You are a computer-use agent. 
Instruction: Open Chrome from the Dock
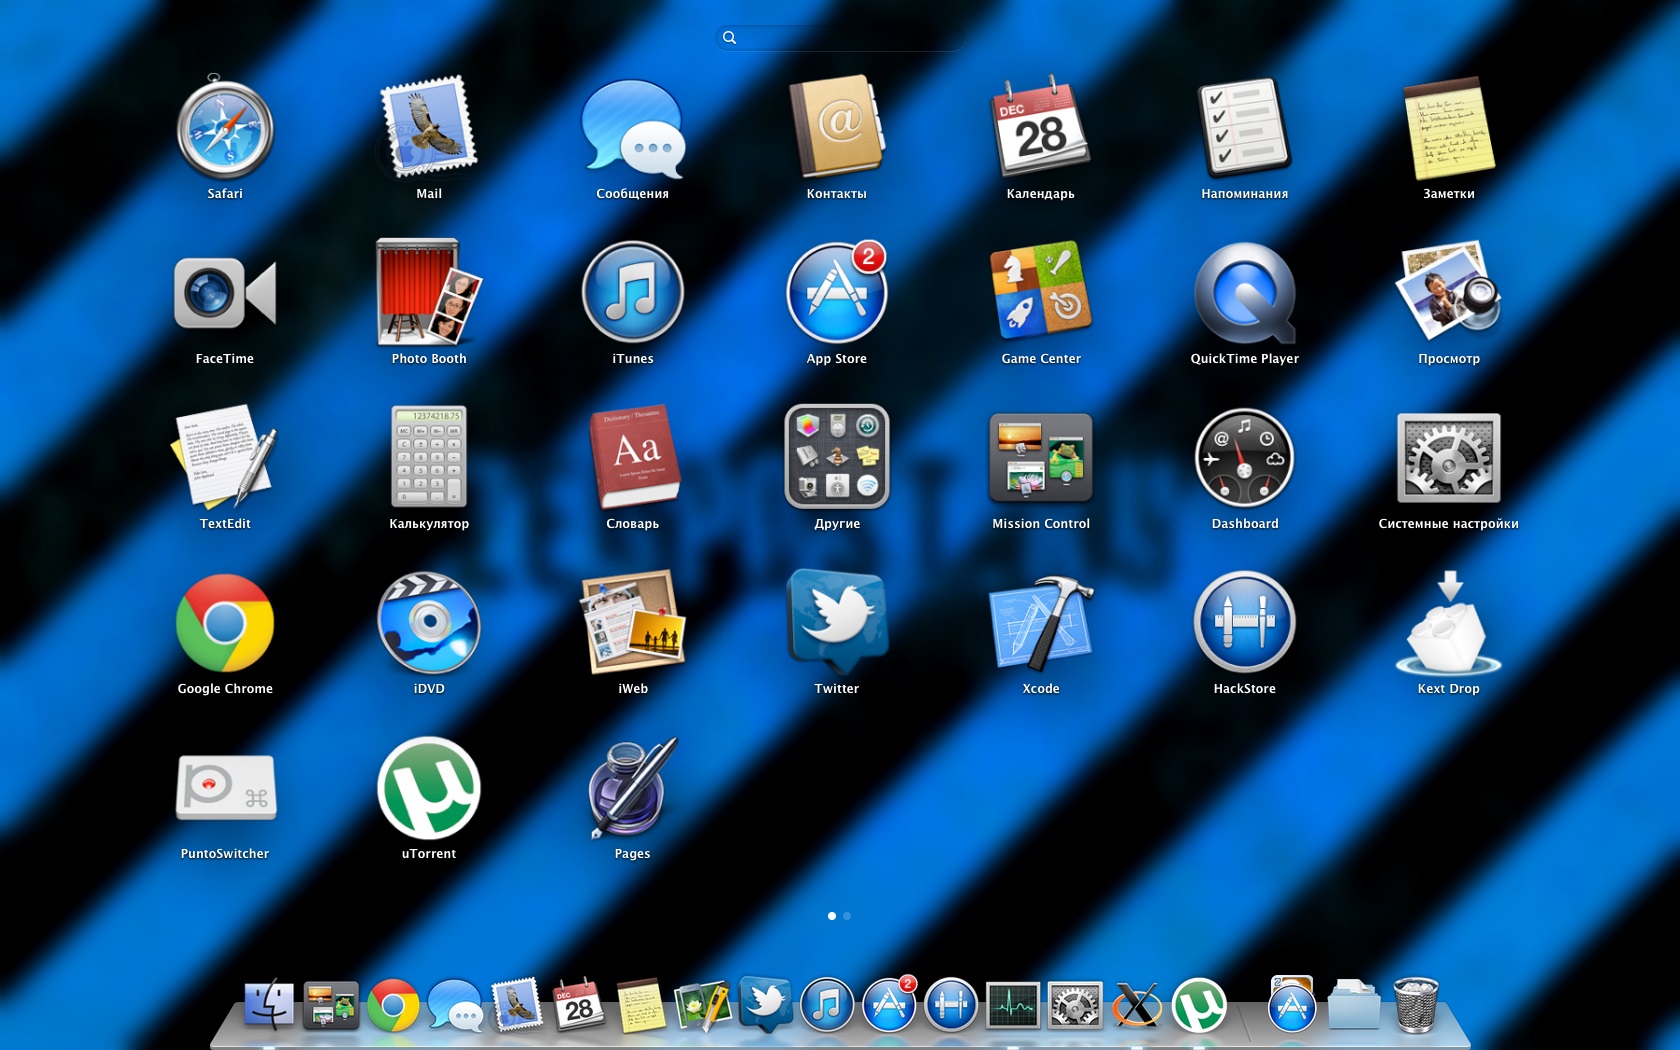393,1005
